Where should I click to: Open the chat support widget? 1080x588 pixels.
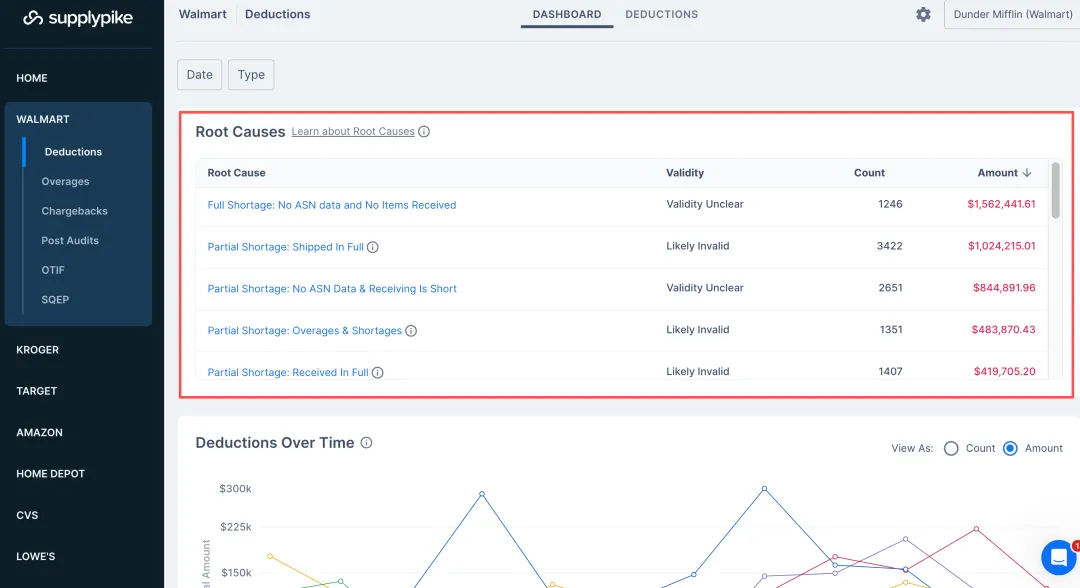coord(1057,557)
